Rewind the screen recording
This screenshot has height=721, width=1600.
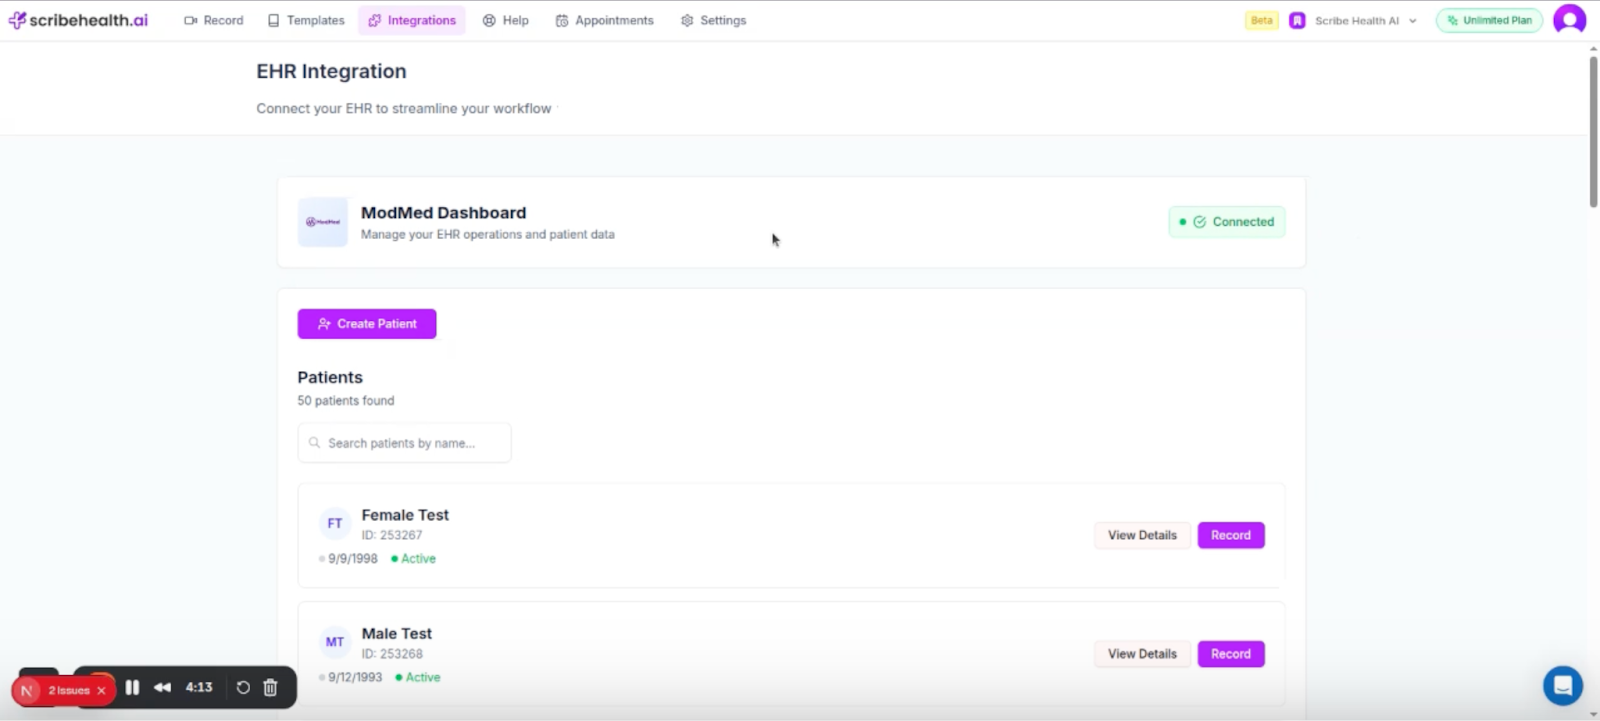tap(162, 687)
